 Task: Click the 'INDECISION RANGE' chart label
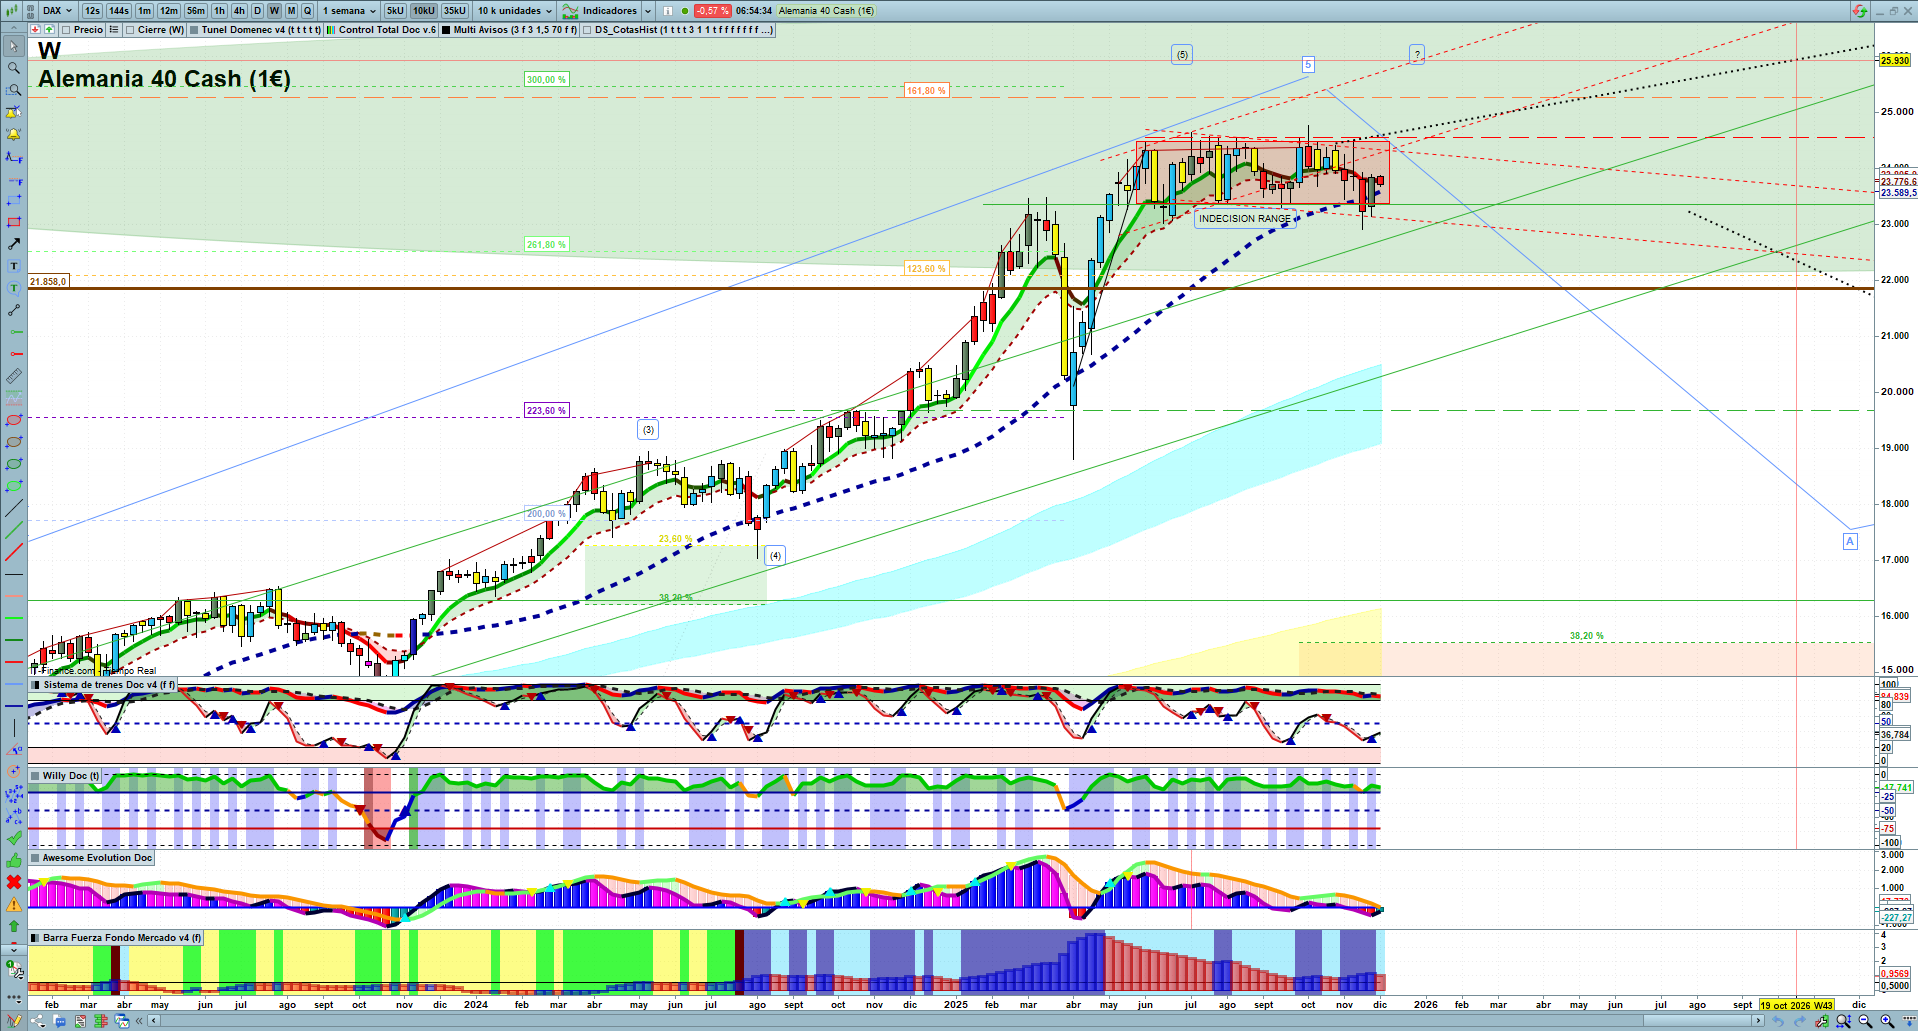[1245, 219]
